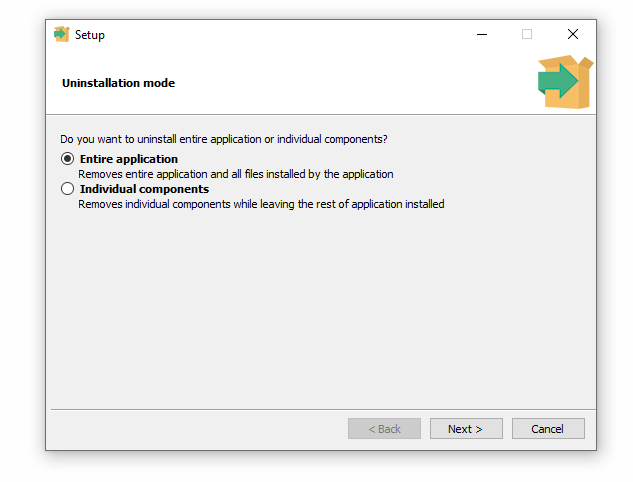Click the green arrow box logo in header
633x482 pixels.
click(564, 82)
